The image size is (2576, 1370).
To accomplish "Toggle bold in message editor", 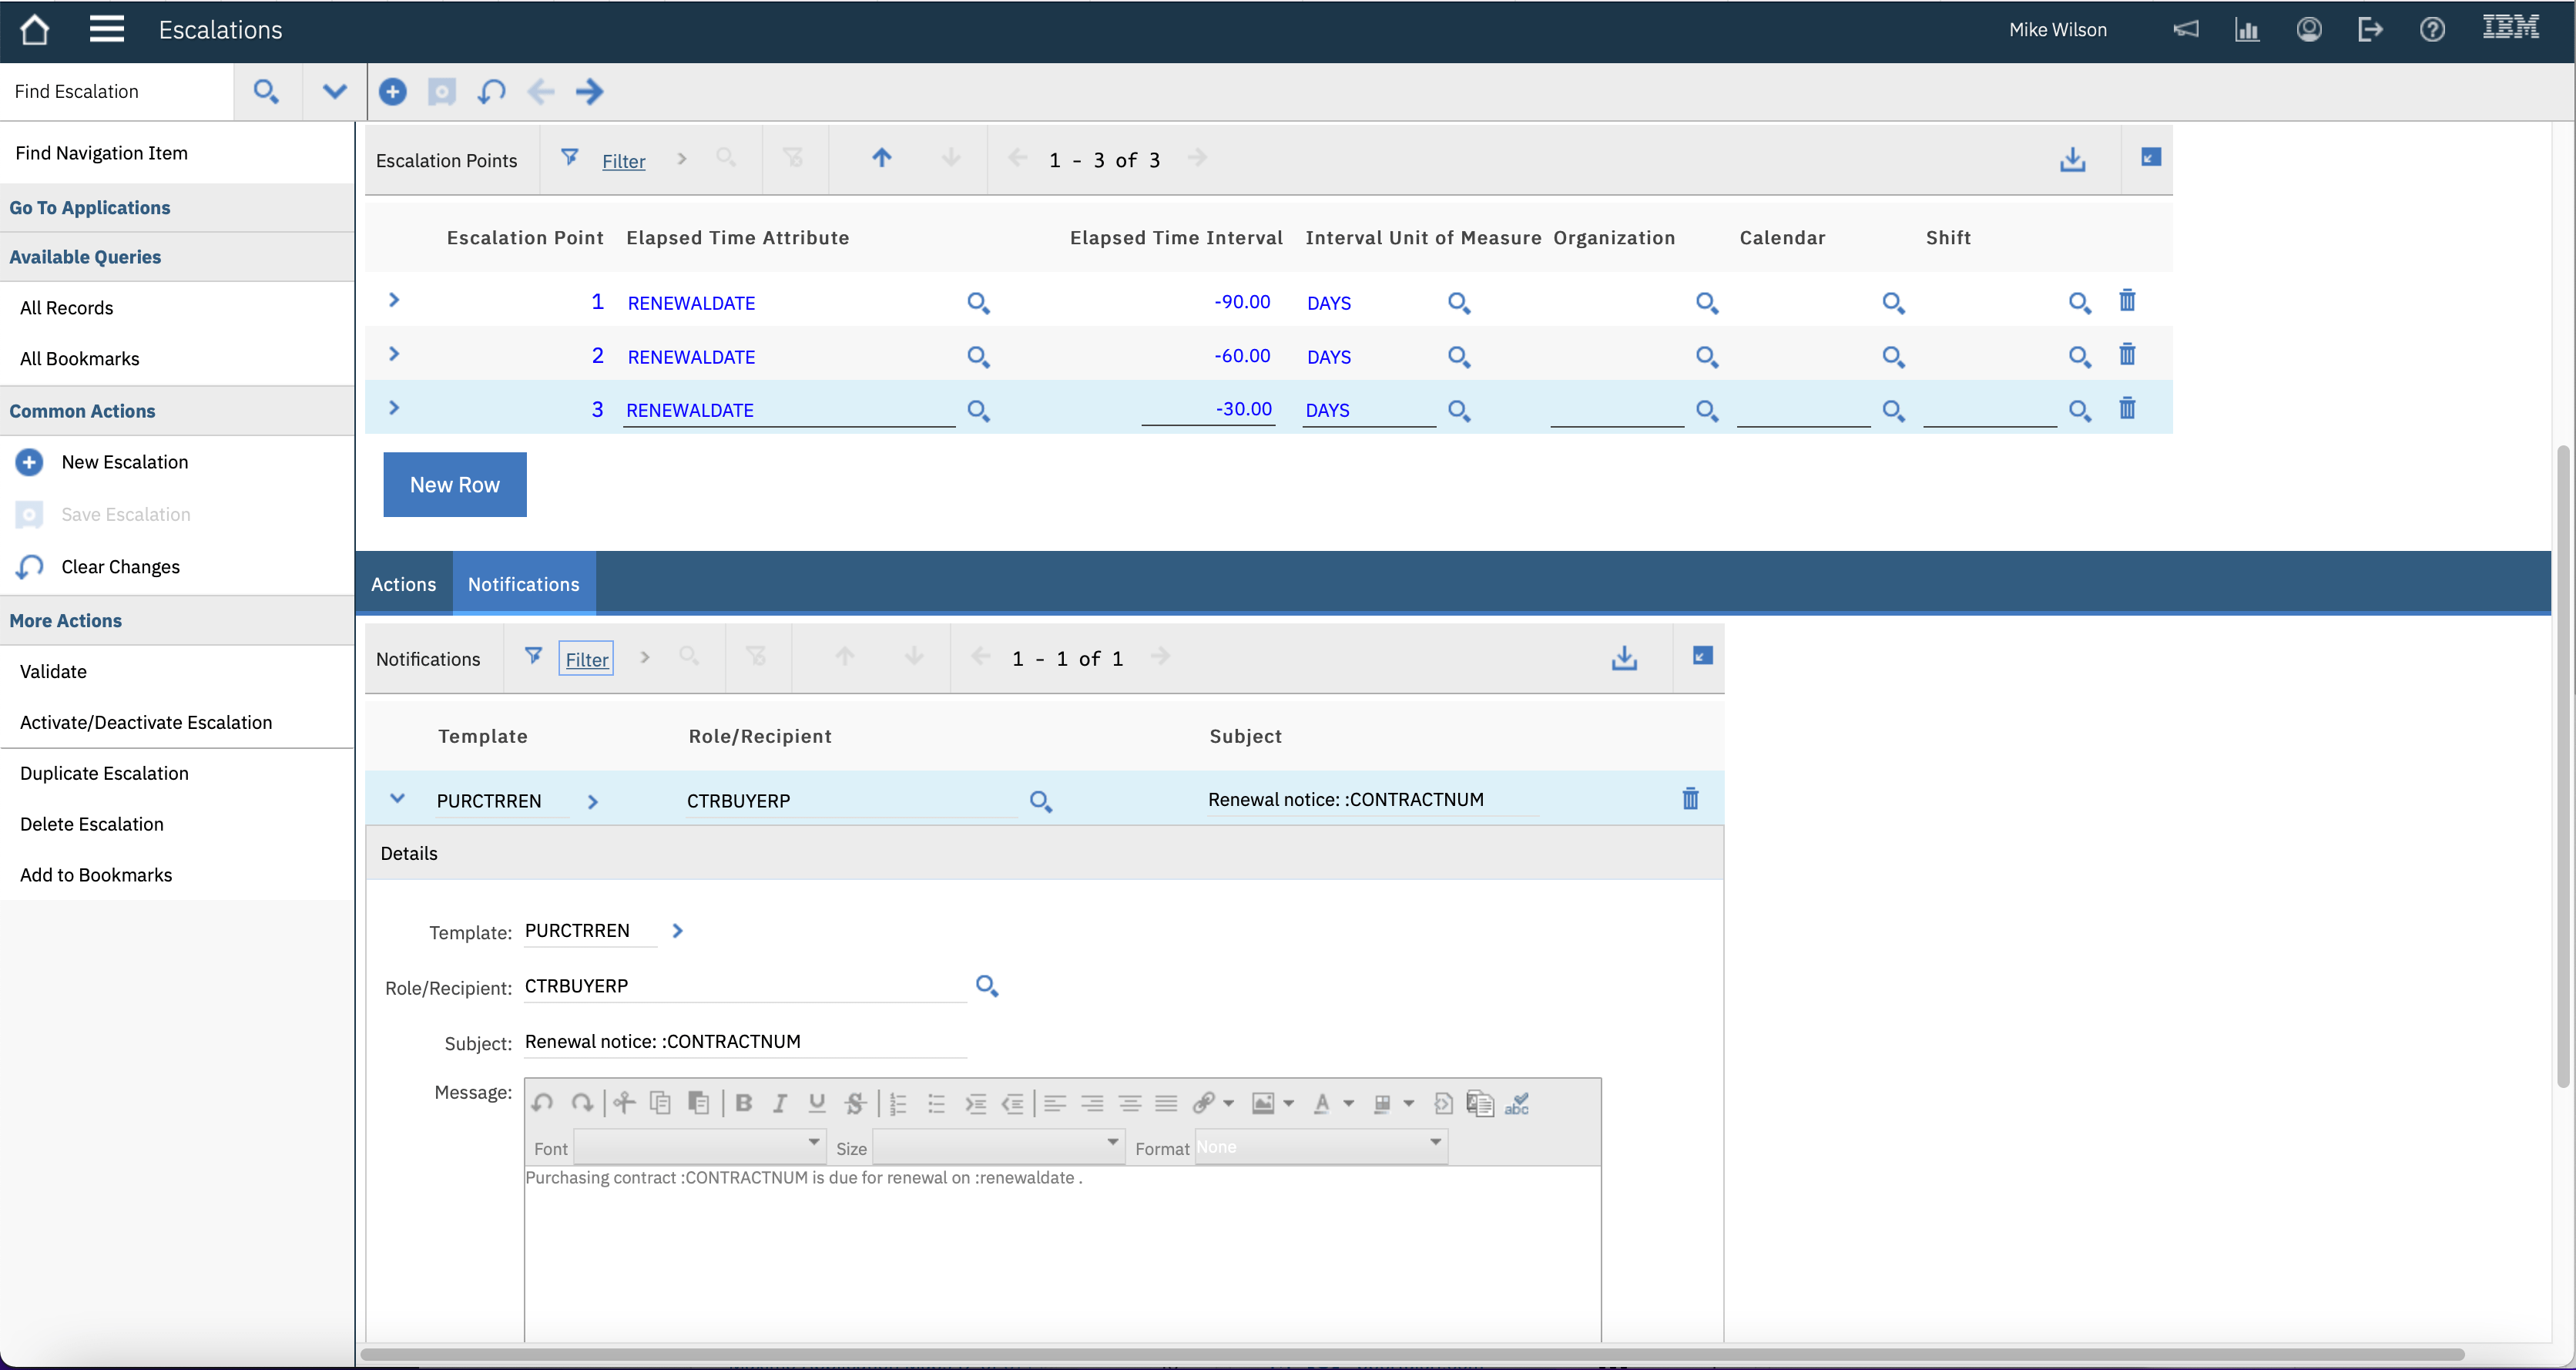I will (x=743, y=1103).
